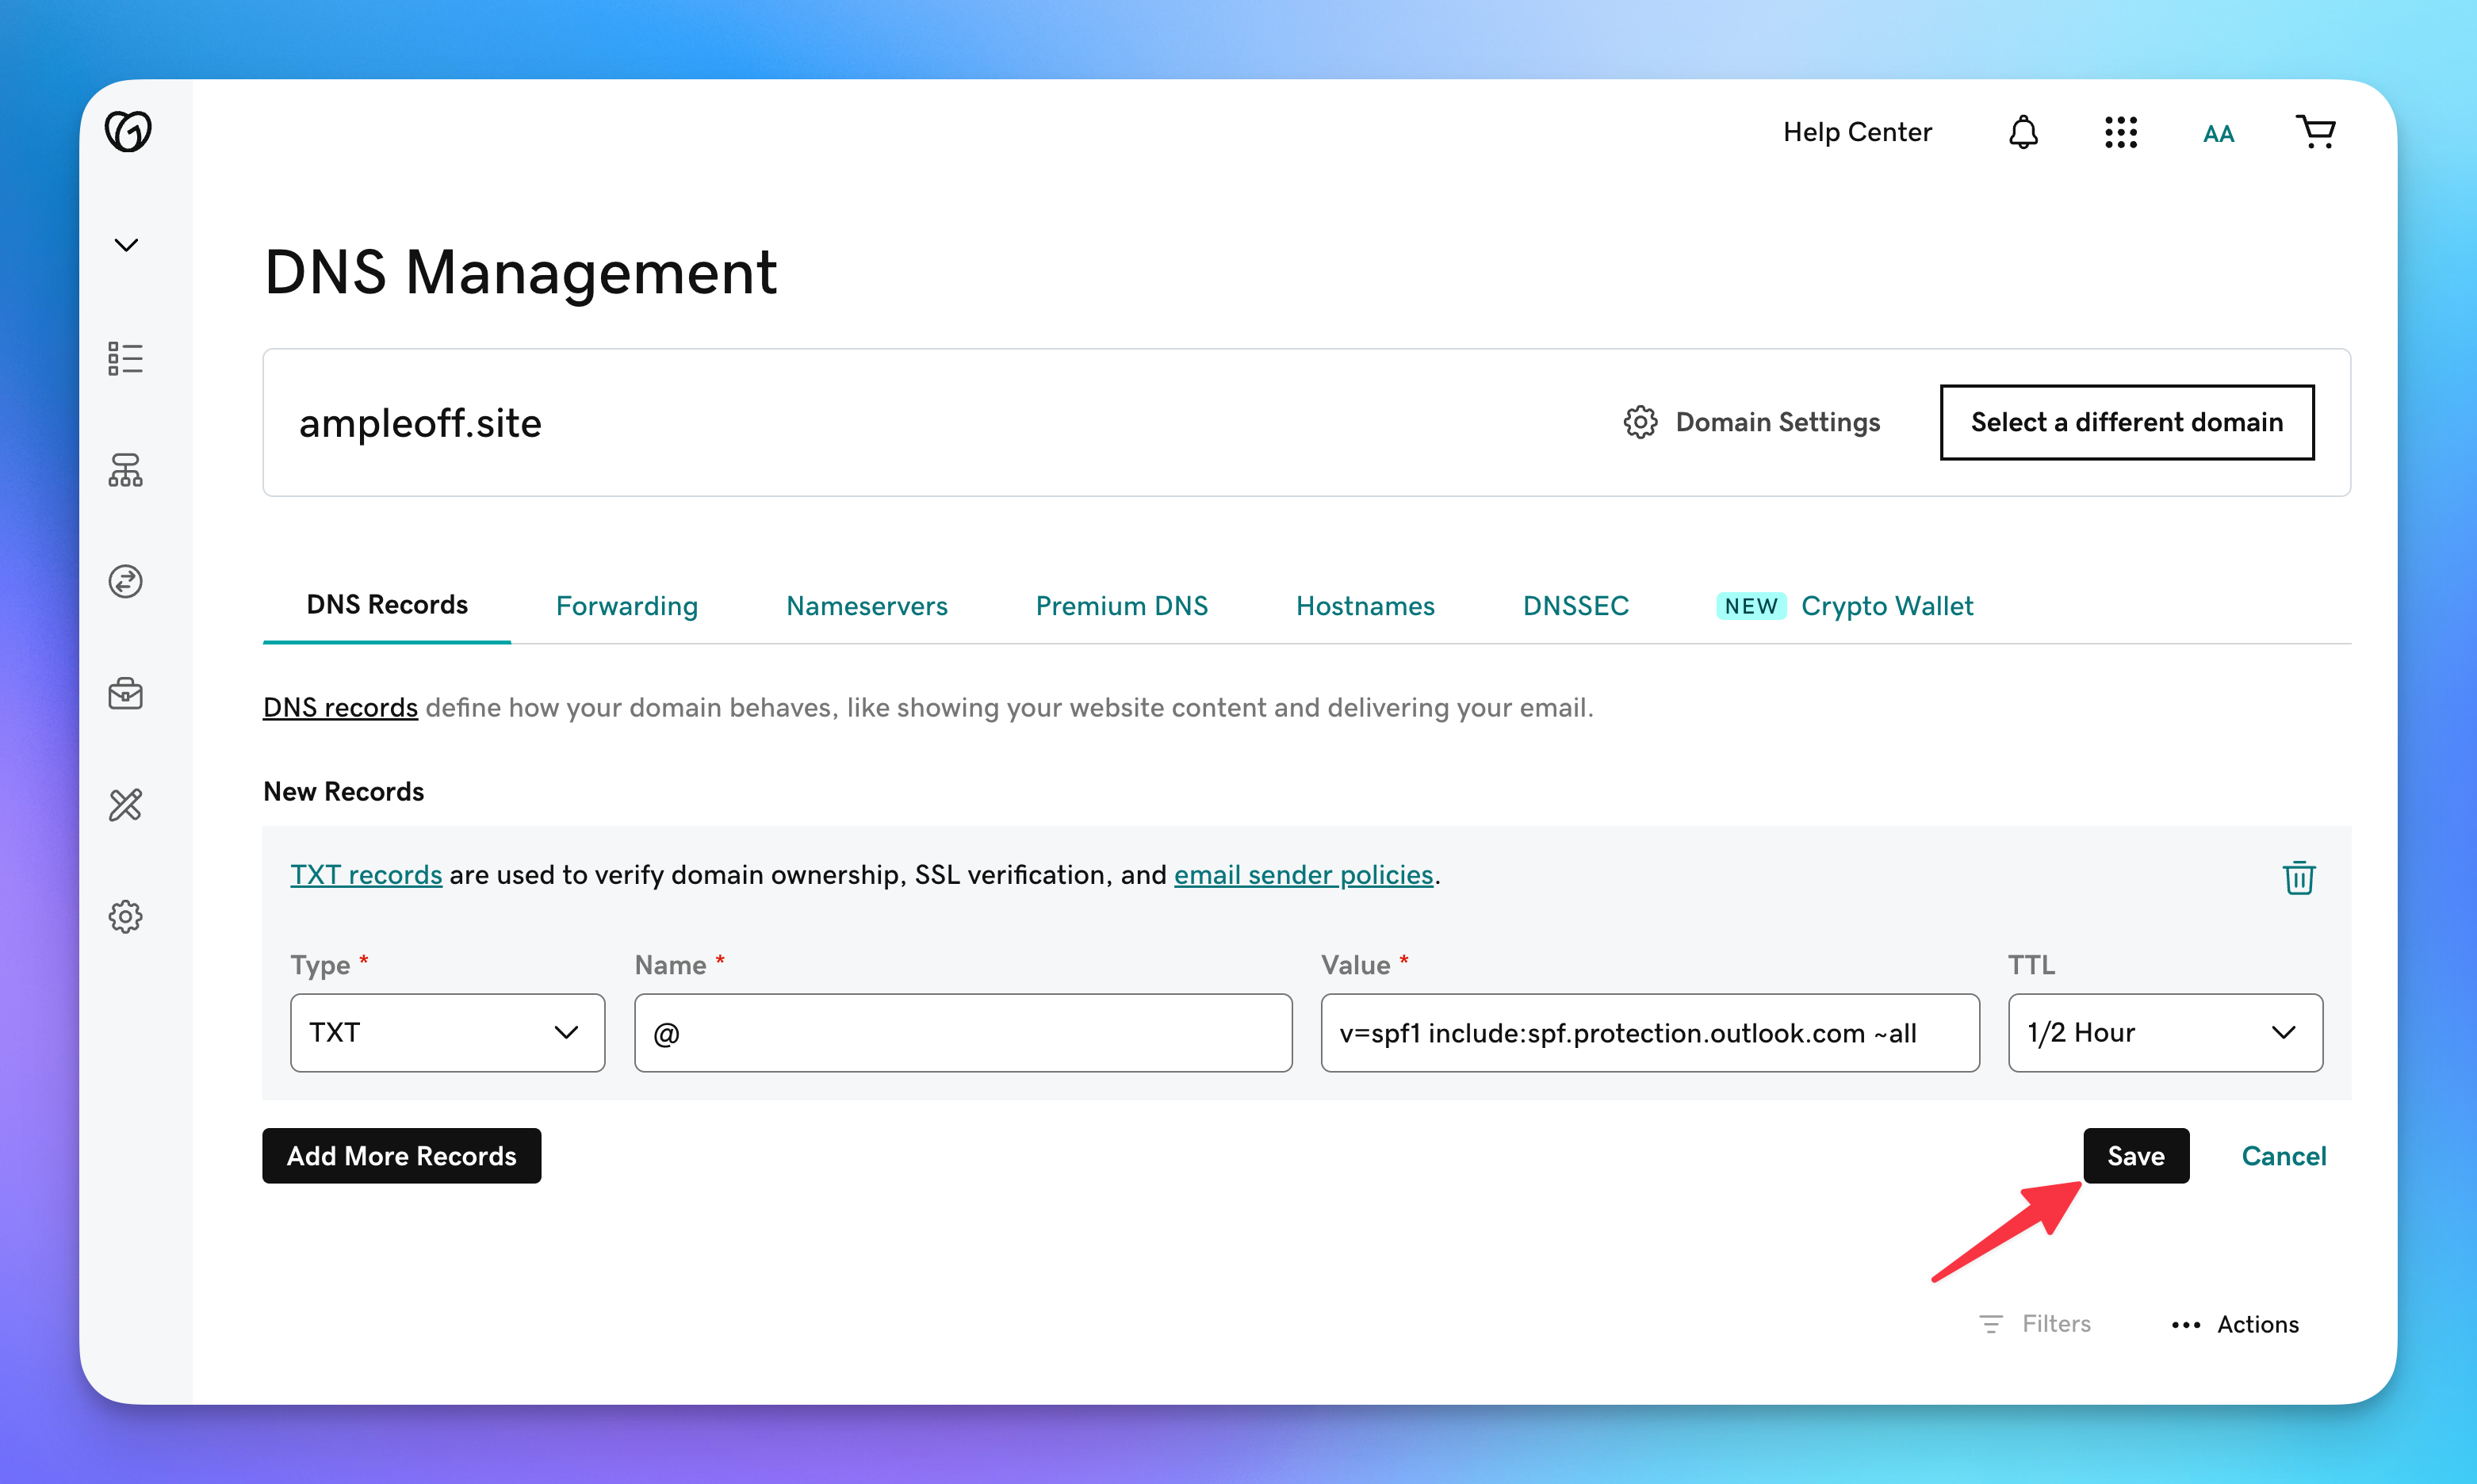Screen dimensions: 2477x1484
Task: Delete the new TXT record via trash icon
Action: pos(2298,877)
